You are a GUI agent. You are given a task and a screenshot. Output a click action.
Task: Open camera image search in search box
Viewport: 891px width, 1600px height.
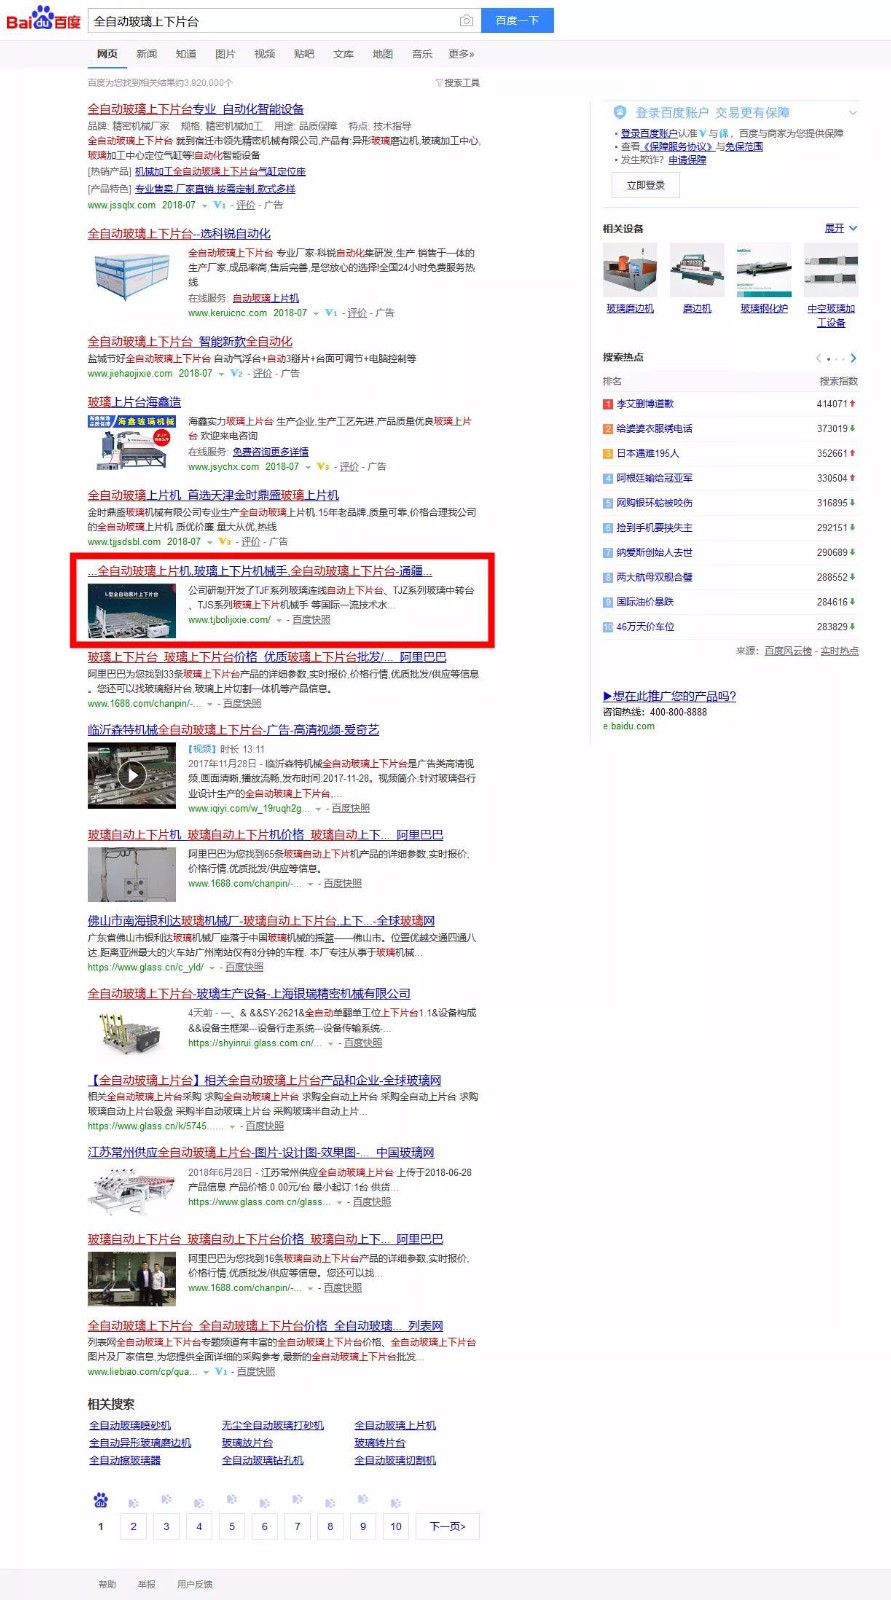(466, 21)
